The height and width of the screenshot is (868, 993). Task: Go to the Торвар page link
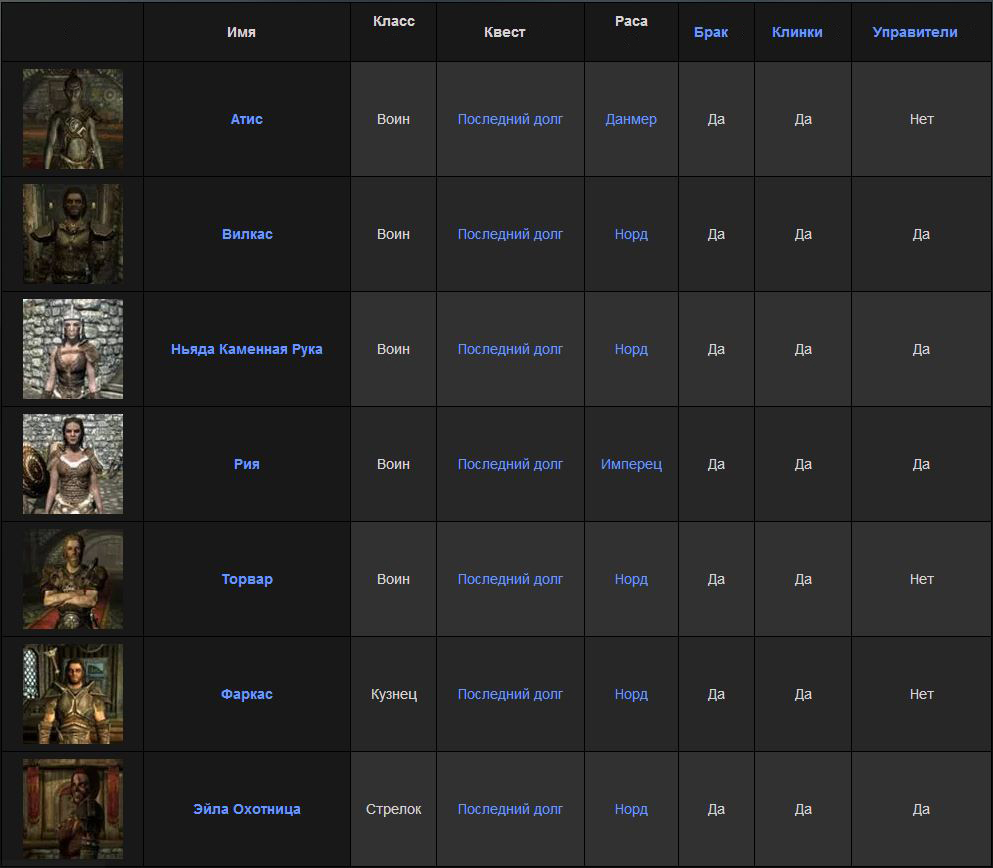pos(247,579)
